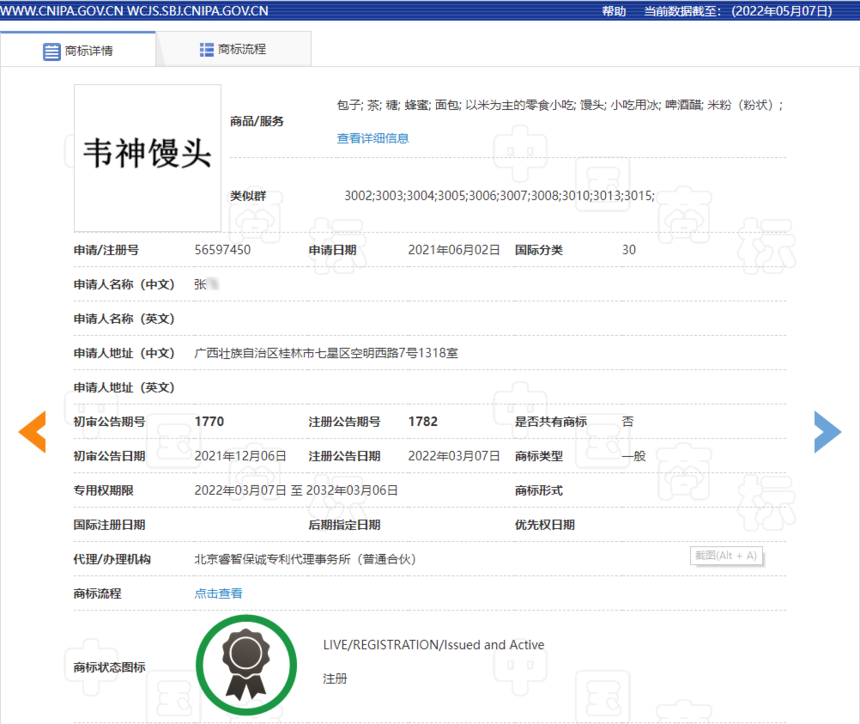Click the 截图(Alt + A) button

[726, 556]
